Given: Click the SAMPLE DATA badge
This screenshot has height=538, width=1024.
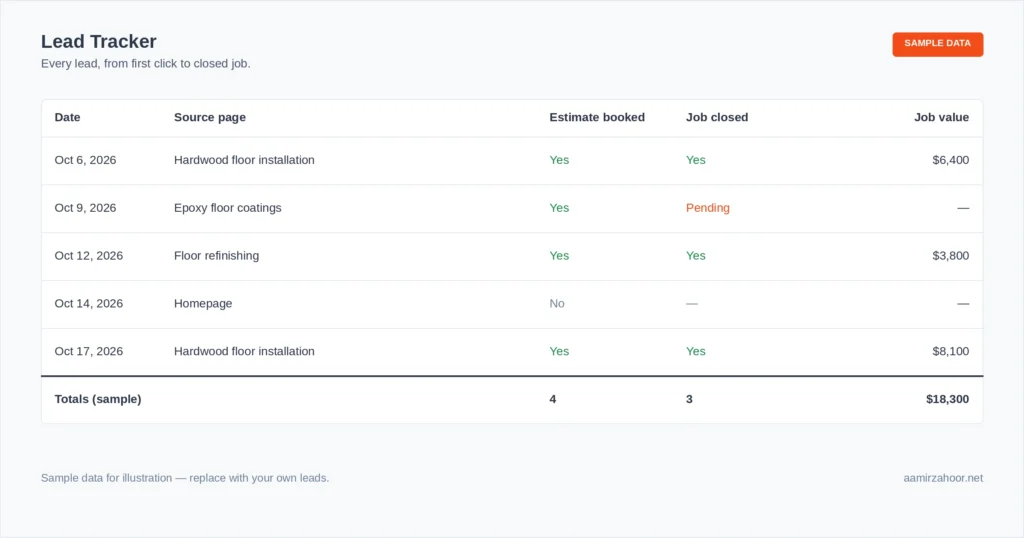Looking at the screenshot, I should [937, 44].
